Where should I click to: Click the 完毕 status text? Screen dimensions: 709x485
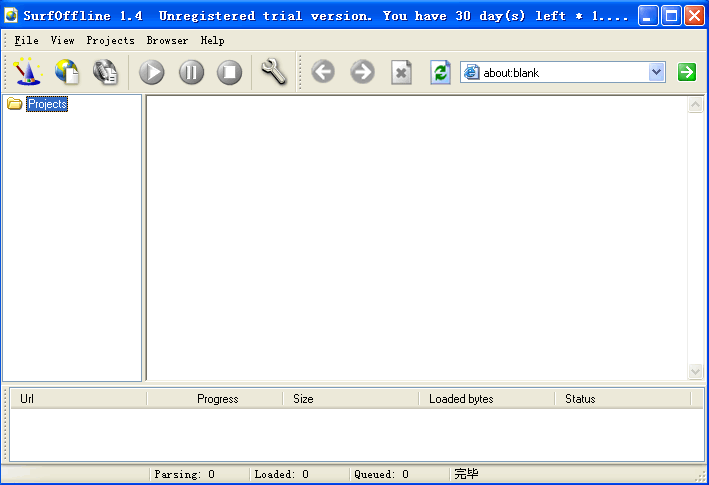(x=466, y=474)
